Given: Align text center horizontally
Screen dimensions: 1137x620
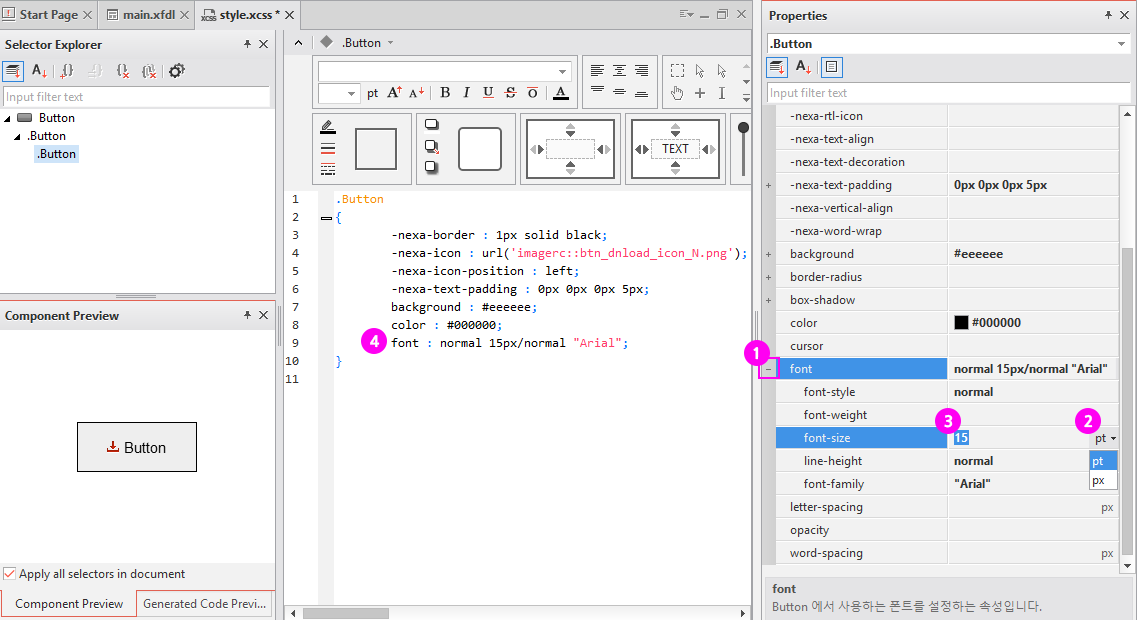Looking at the screenshot, I should [x=619, y=71].
